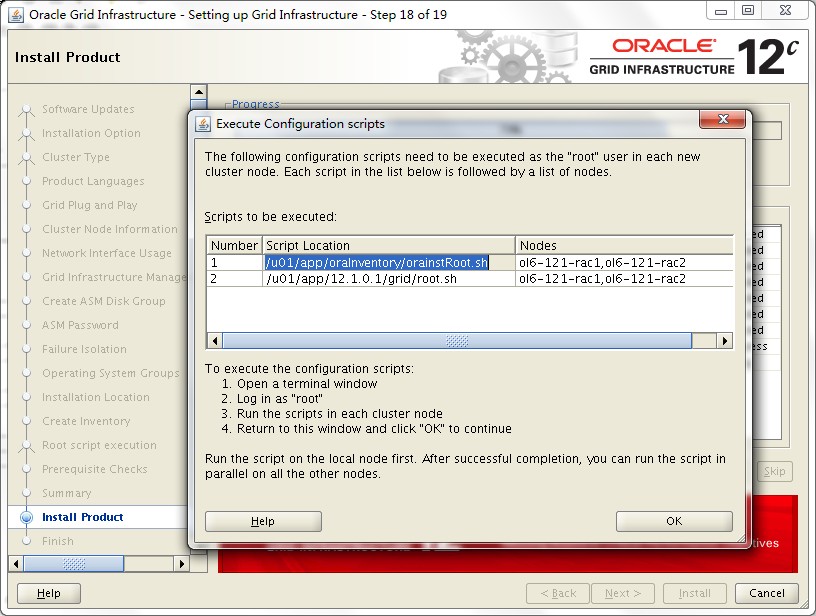The height and width of the screenshot is (616, 816).
Task: Select the Operating System Groups step
Action: click(x=111, y=374)
